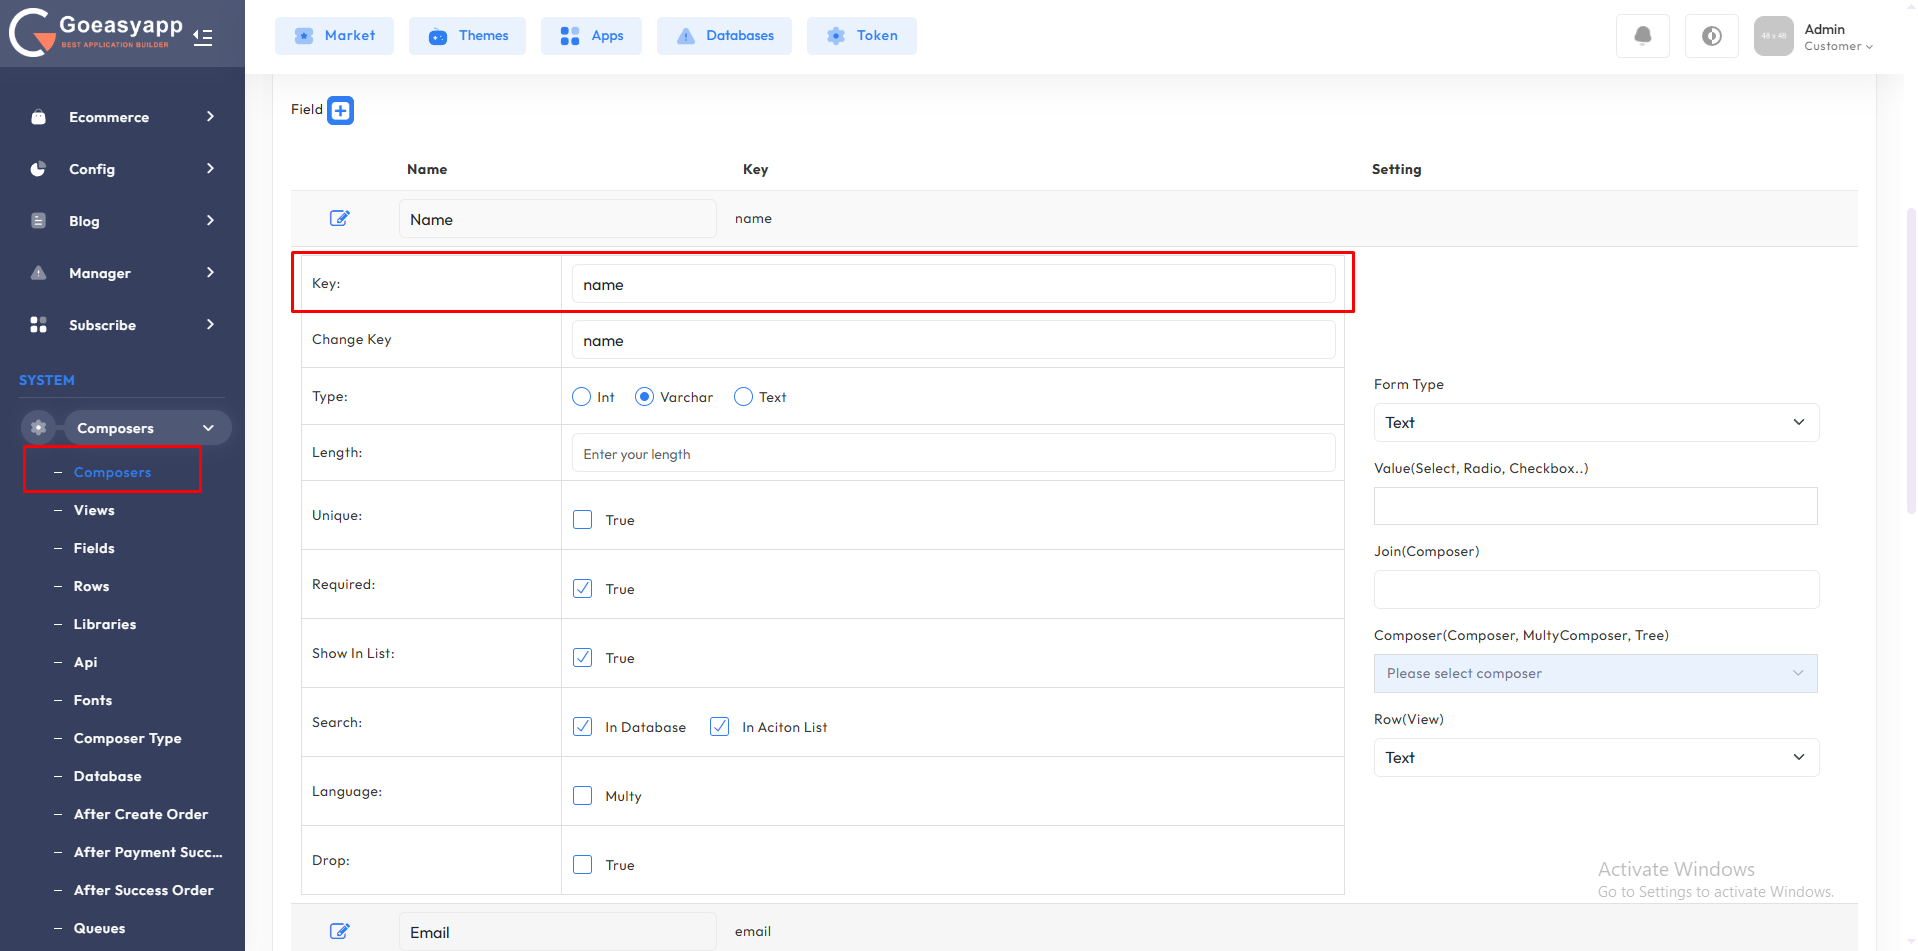
Task: Open the Please select composer dropdown
Action: tap(1595, 674)
